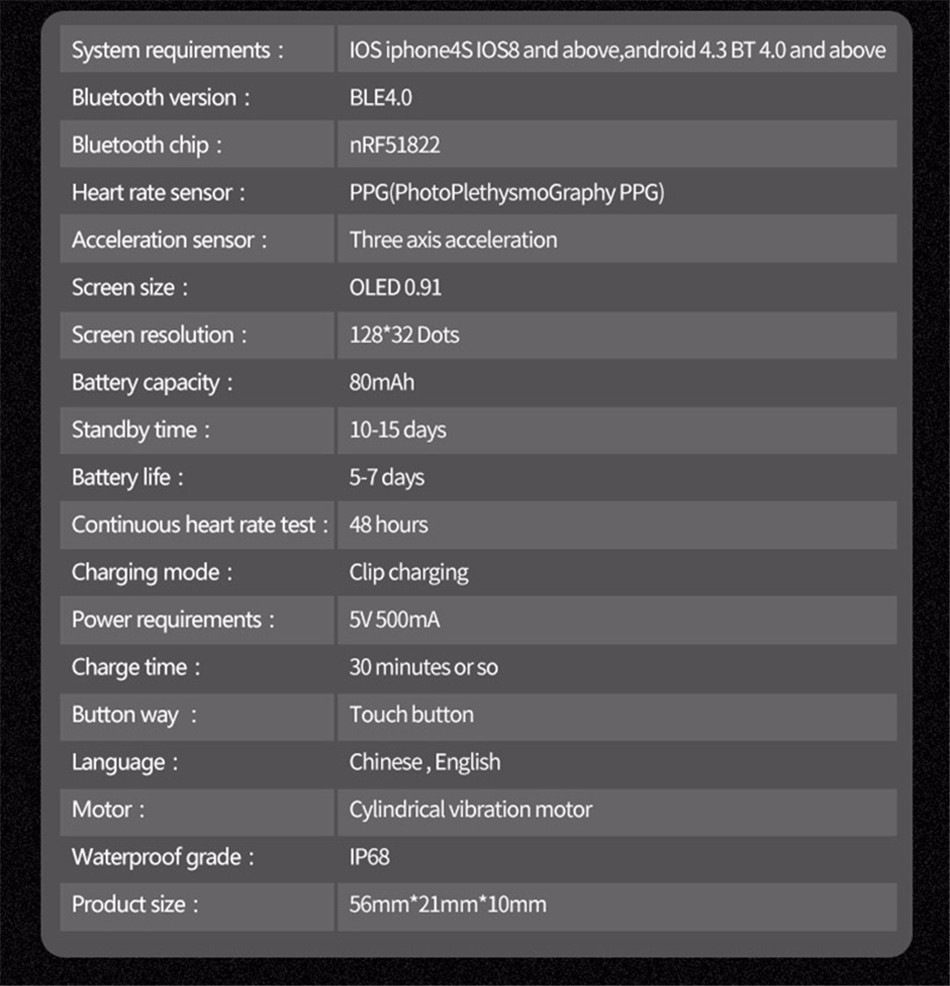Click the Three axis acceleration cell
Viewport: 950px width, 986px height.
[x=617, y=239]
